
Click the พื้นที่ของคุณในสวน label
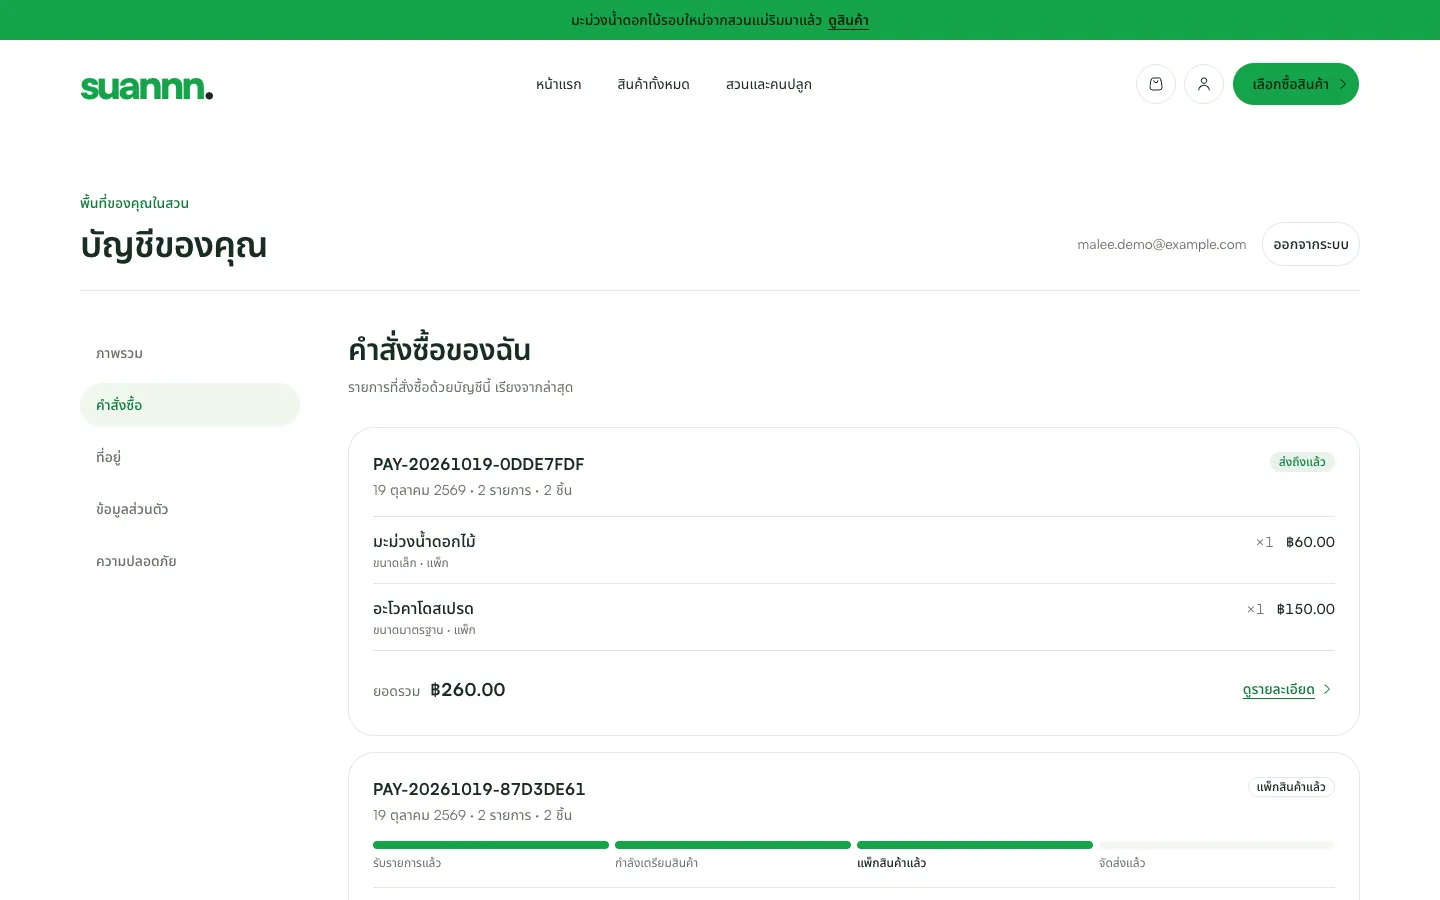[134, 203]
